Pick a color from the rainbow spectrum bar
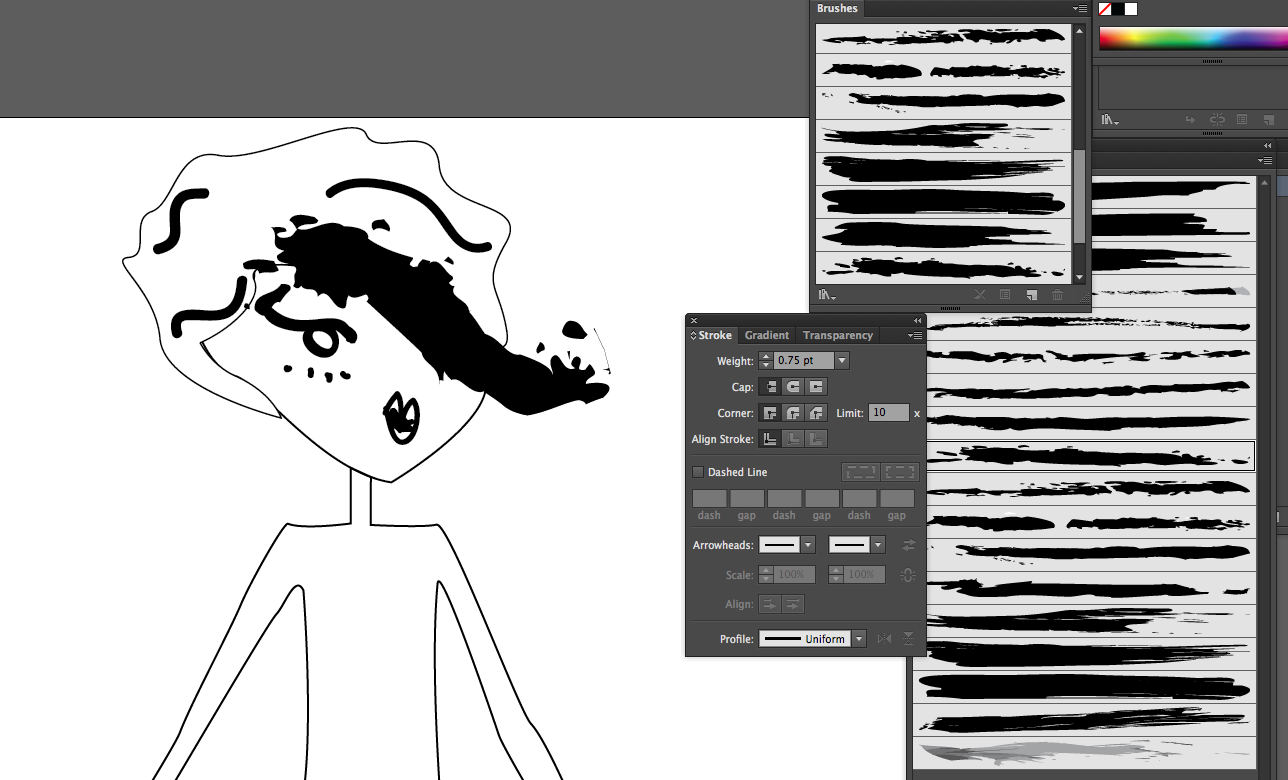 pyautogui.click(x=1190, y=38)
